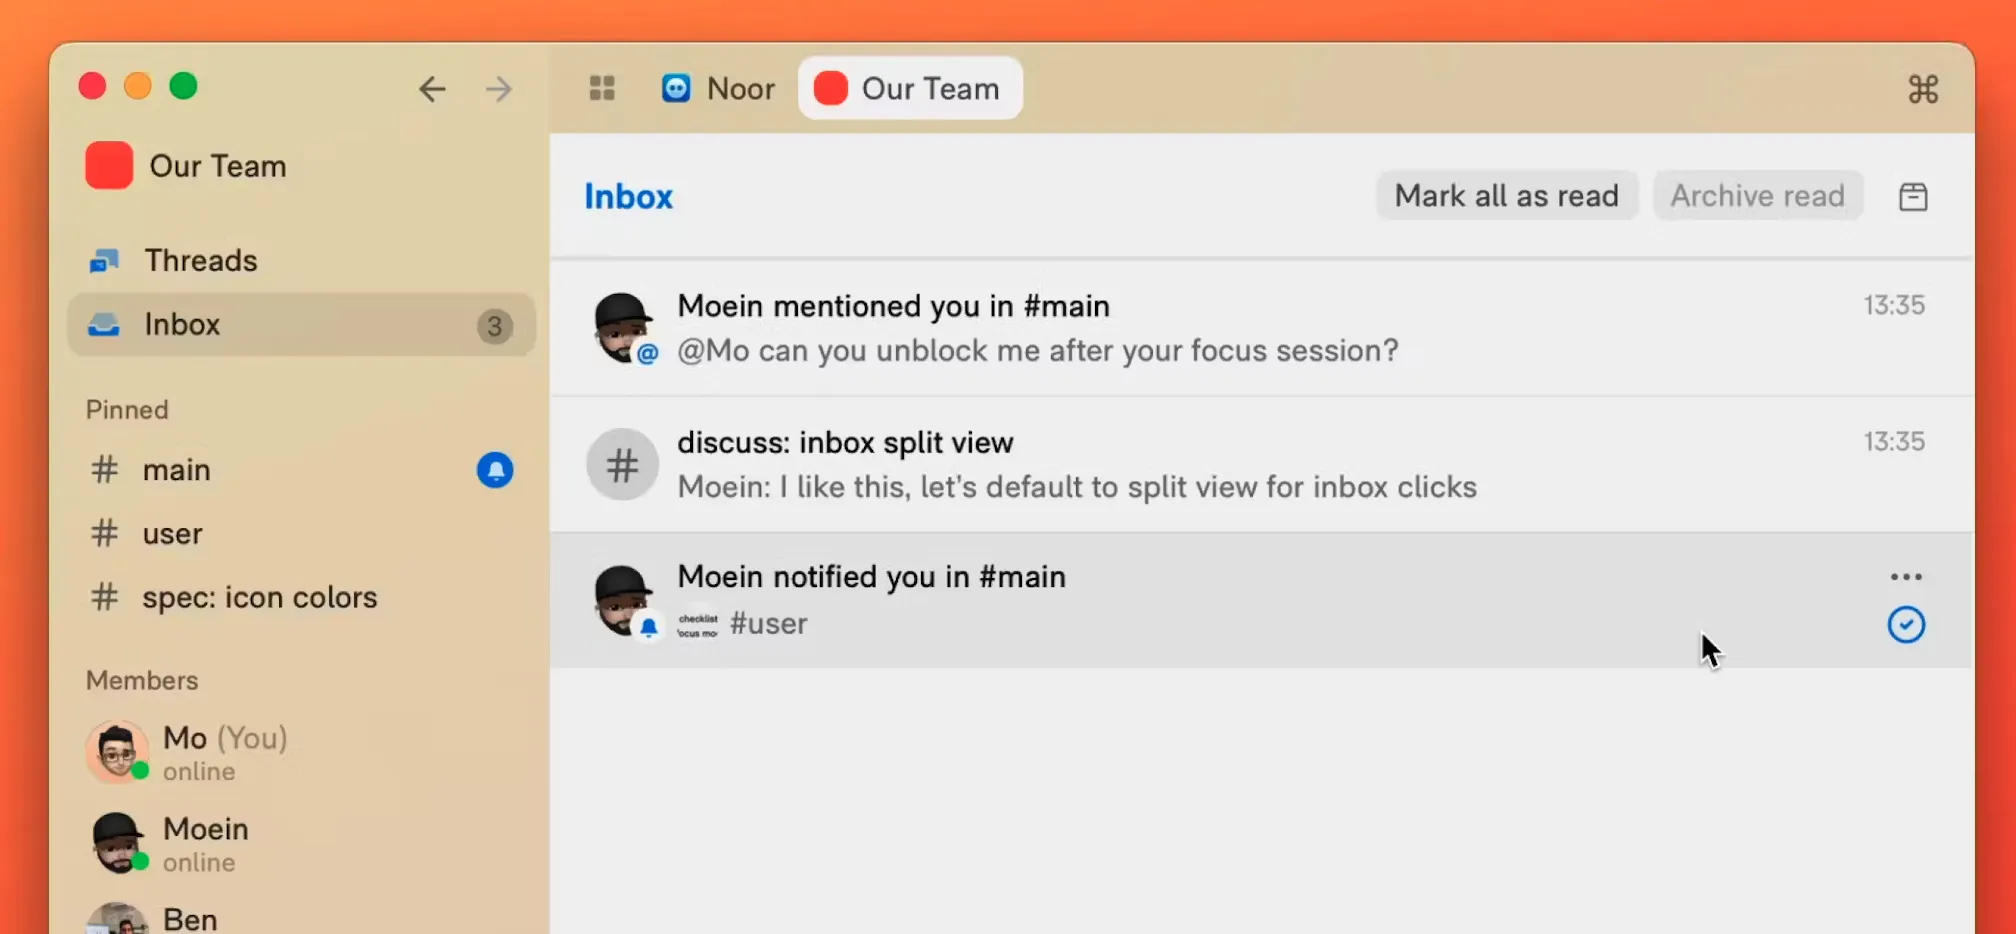Image resolution: width=2016 pixels, height=934 pixels.
Task: Open the pinned user channel
Action: click(x=172, y=534)
